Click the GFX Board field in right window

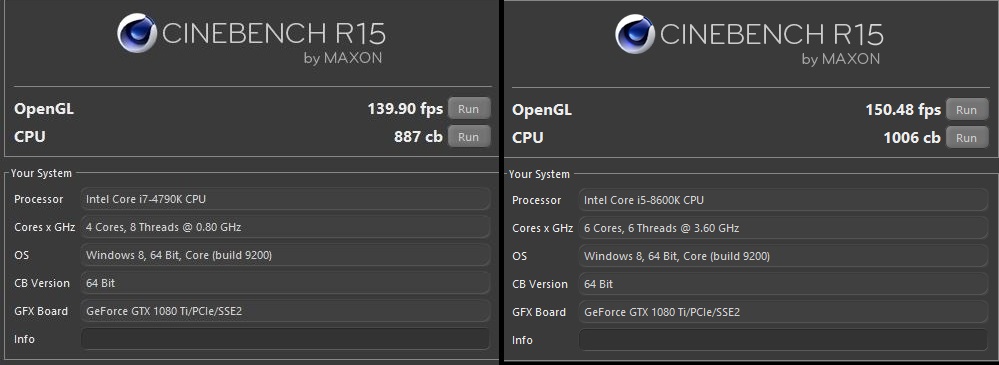tap(784, 311)
